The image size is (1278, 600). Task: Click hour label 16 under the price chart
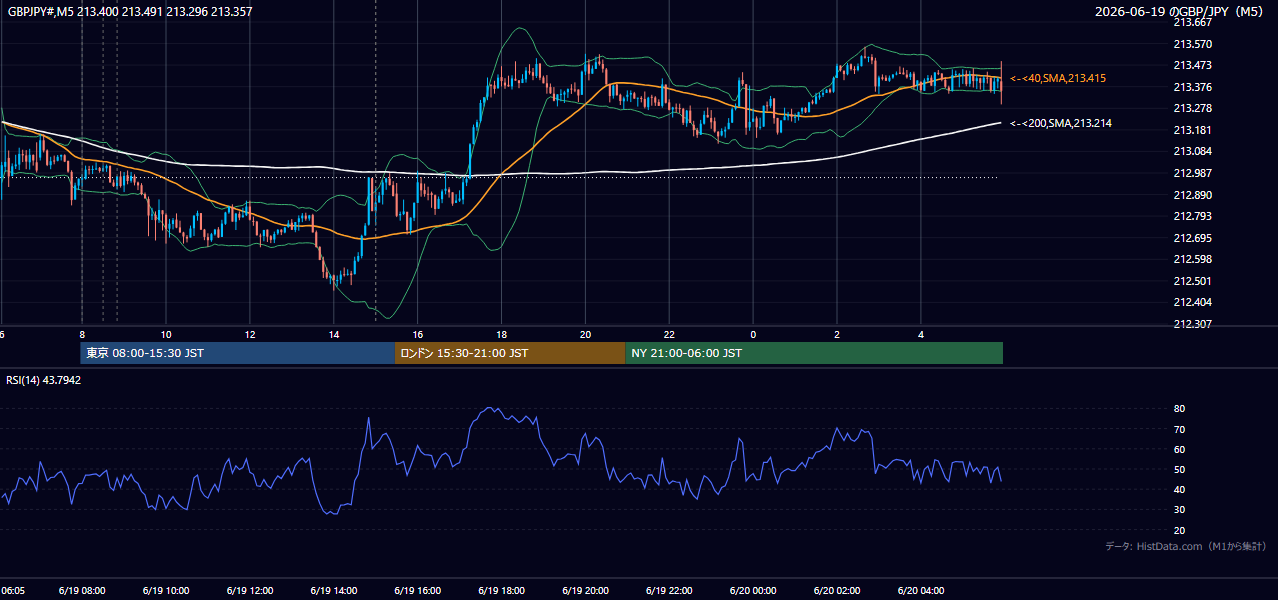pyautogui.click(x=418, y=334)
